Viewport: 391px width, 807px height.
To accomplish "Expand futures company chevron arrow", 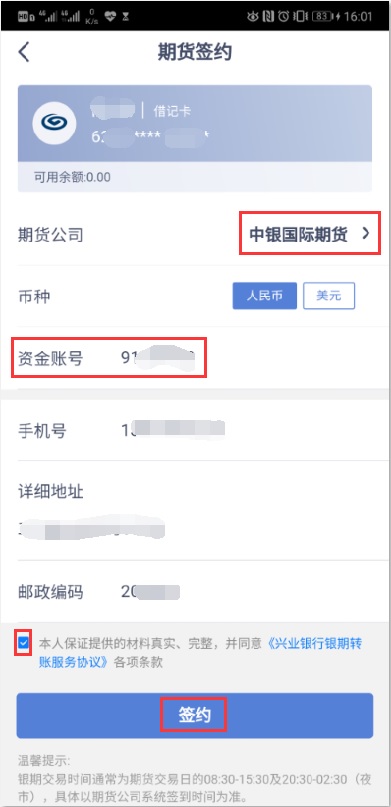I will coord(366,234).
